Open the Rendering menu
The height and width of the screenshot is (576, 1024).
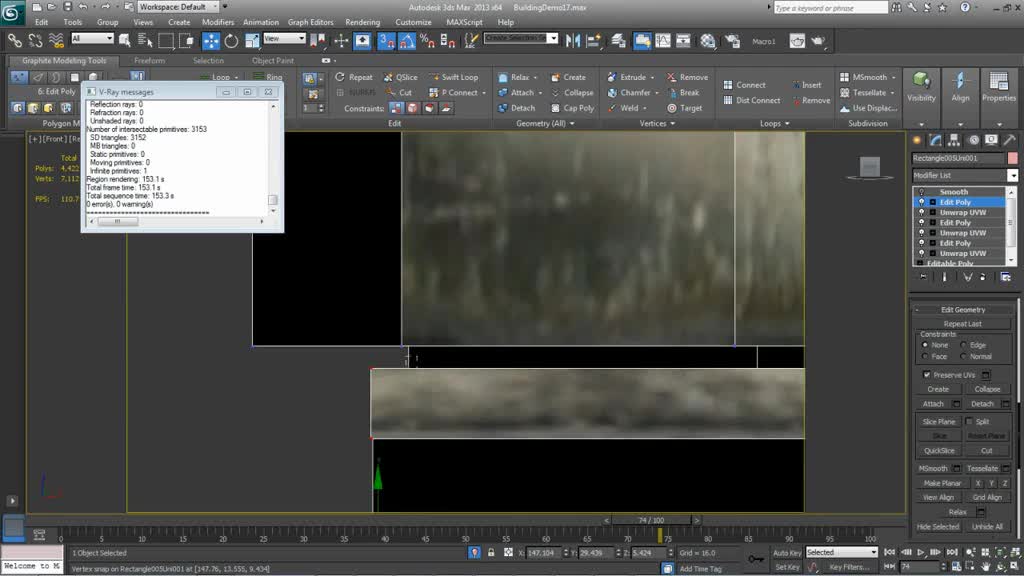(362, 22)
